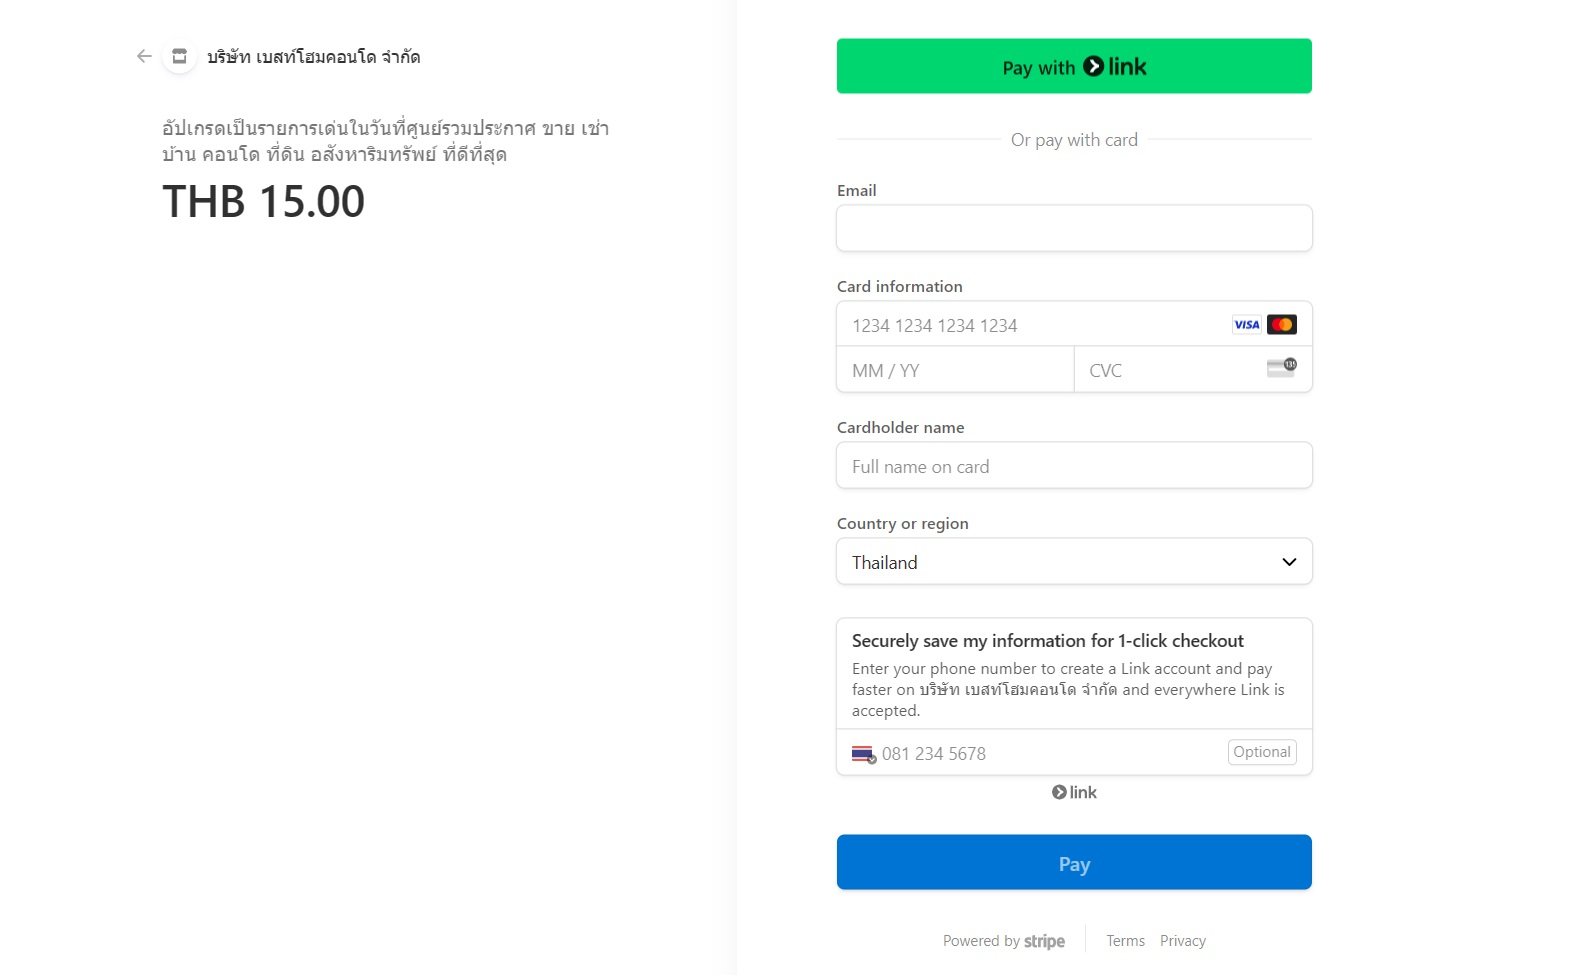1591x978 pixels.
Task: Click the merchant store icon
Action: click(x=179, y=57)
